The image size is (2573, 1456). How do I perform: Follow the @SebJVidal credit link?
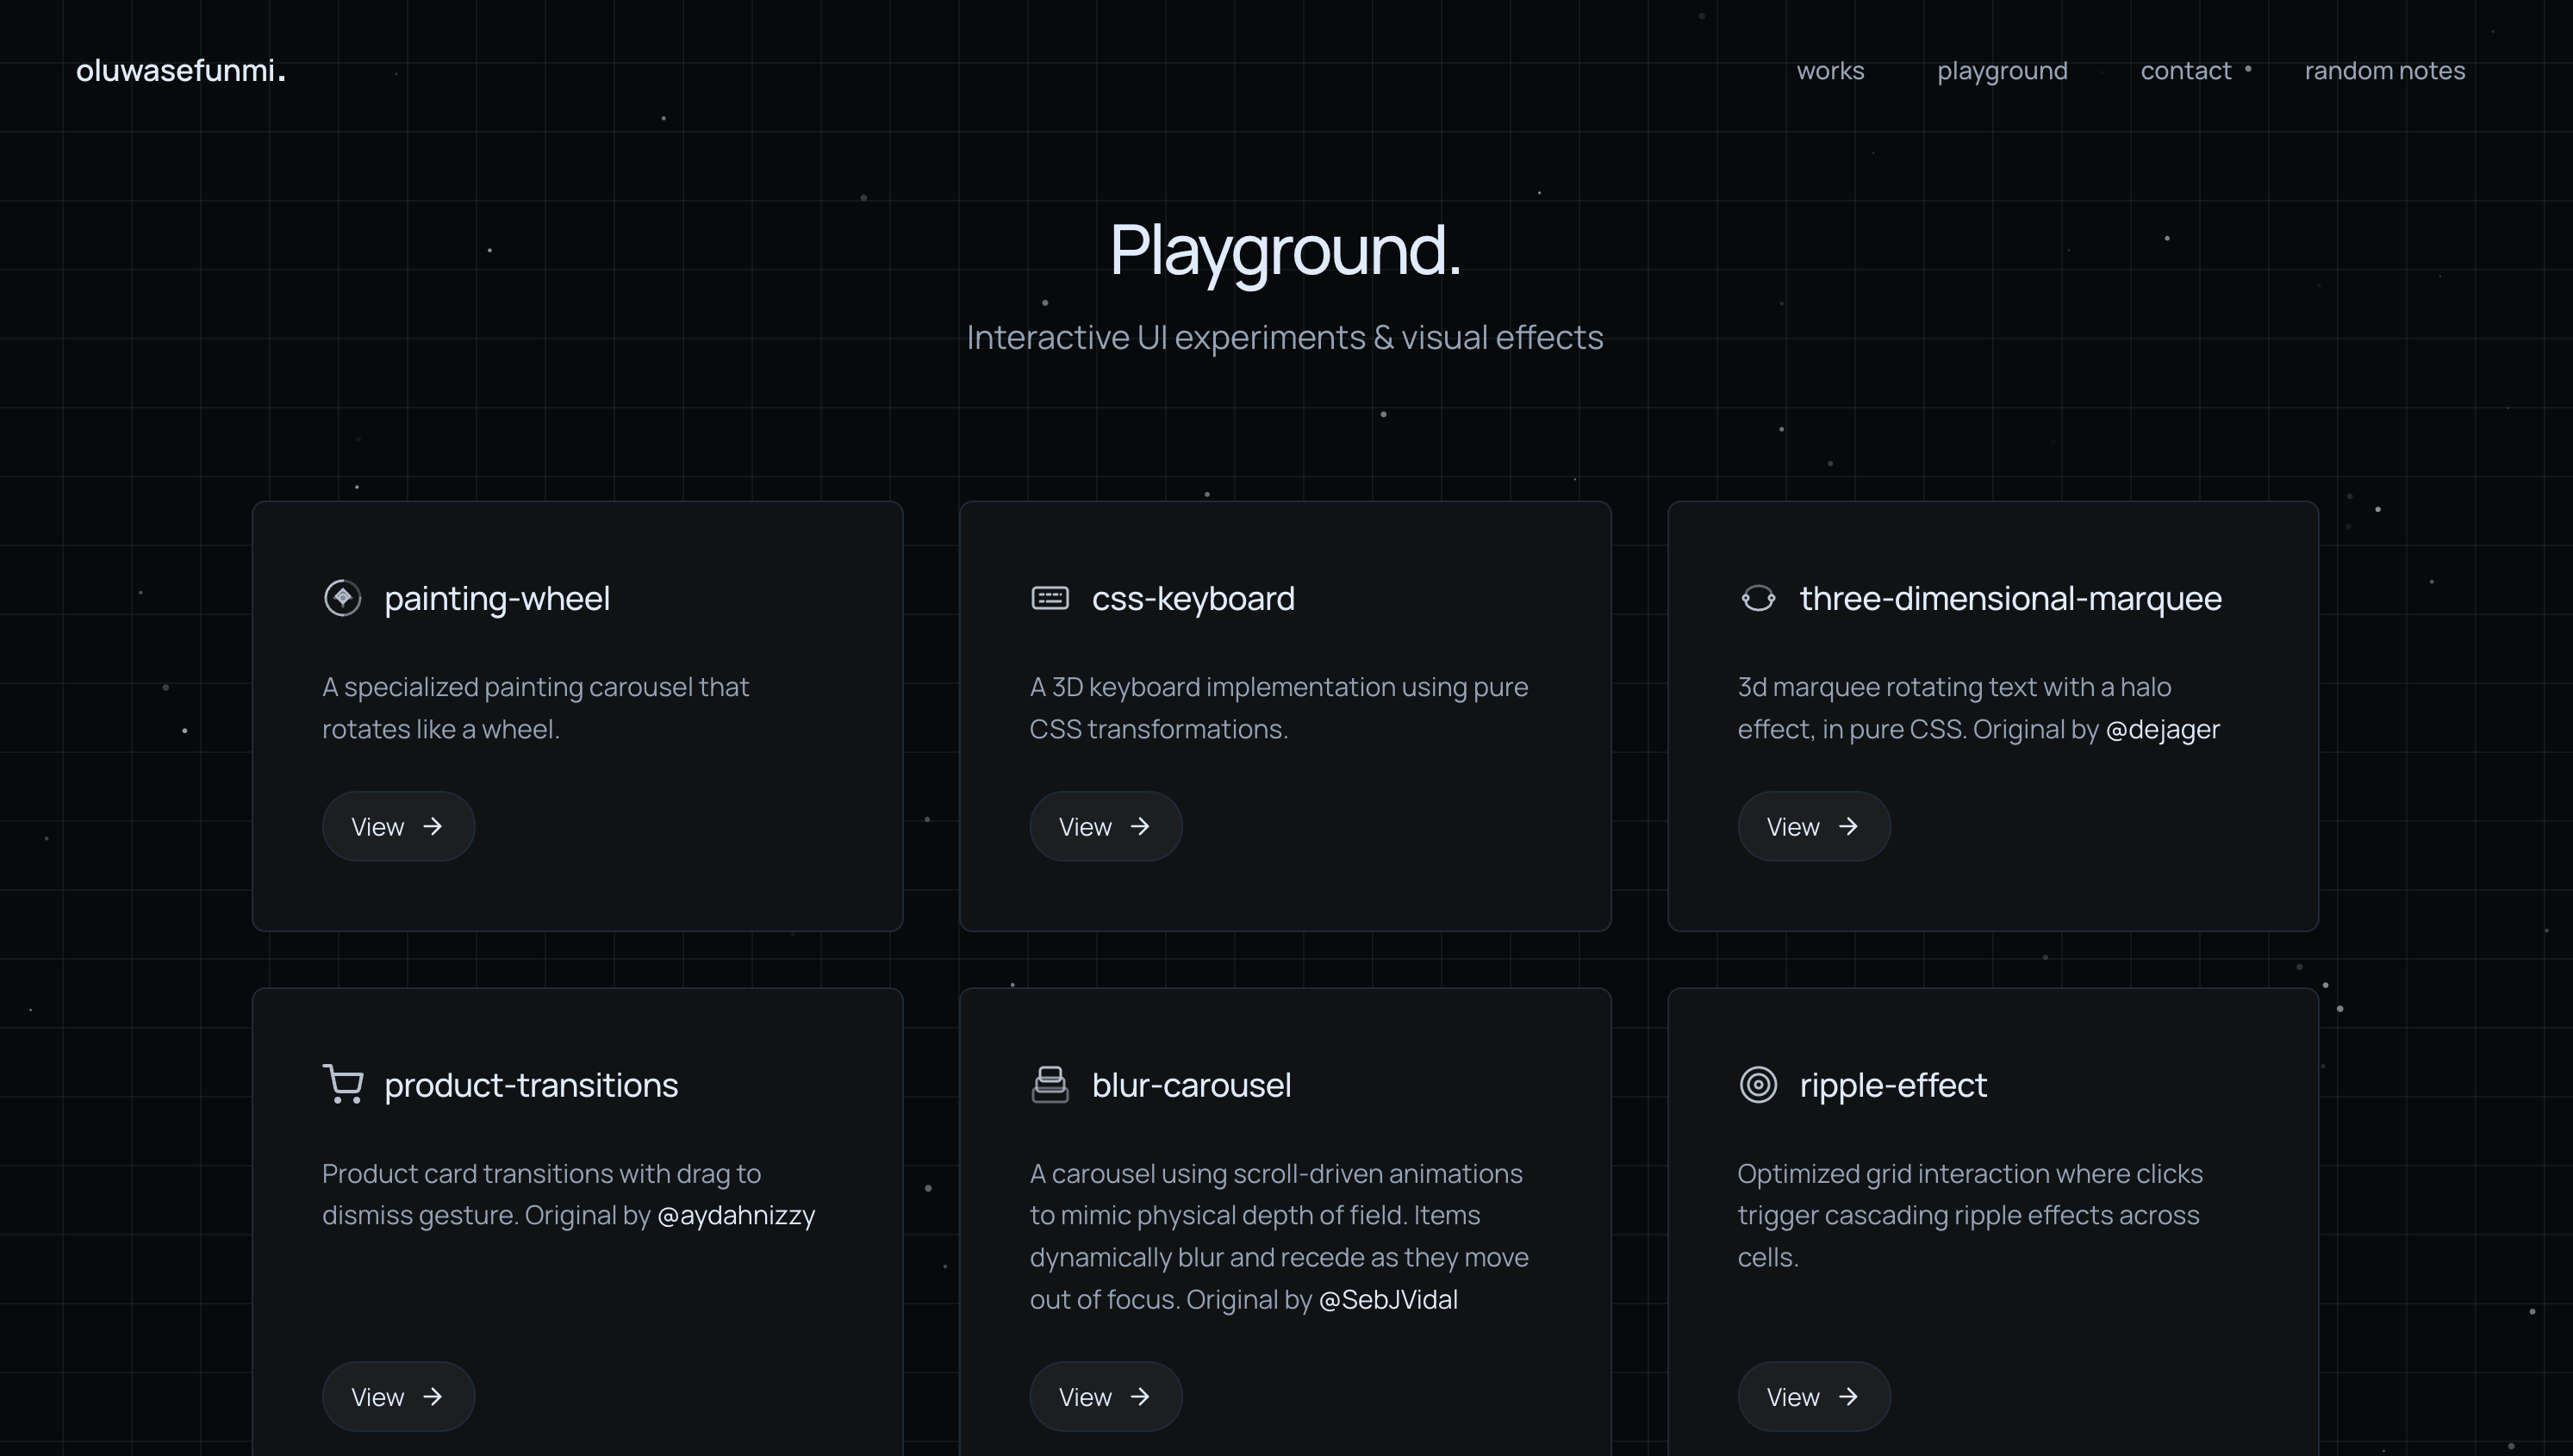point(1387,1299)
